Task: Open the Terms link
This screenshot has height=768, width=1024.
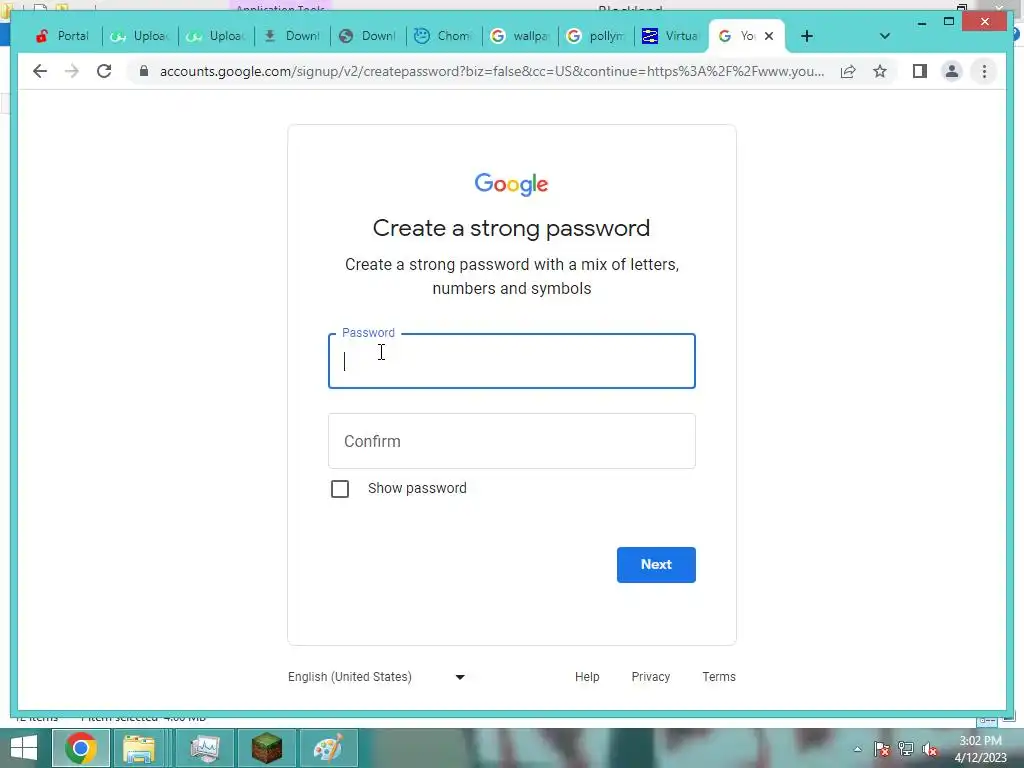Action: point(718,677)
